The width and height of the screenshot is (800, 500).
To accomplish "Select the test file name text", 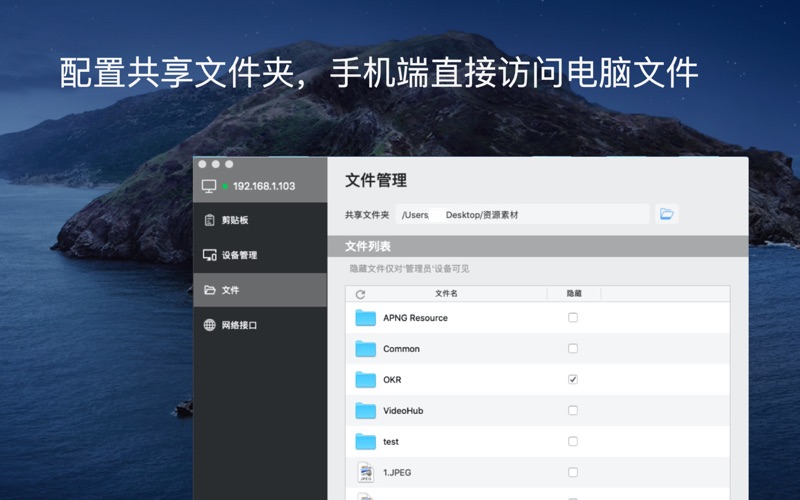I will pyautogui.click(x=391, y=442).
